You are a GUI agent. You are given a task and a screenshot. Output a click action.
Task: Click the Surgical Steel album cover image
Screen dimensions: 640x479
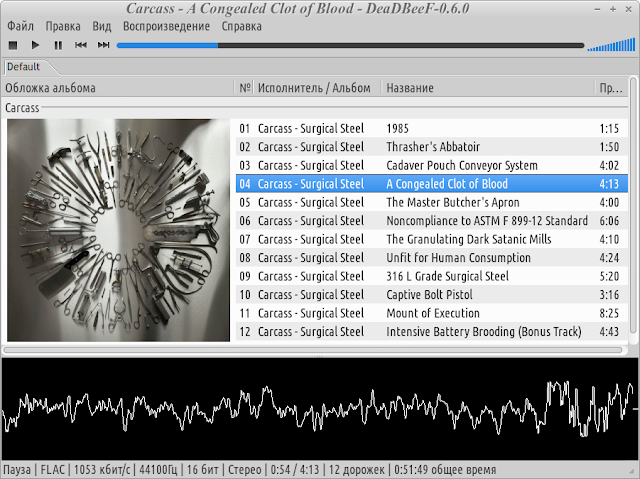tap(118, 230)
